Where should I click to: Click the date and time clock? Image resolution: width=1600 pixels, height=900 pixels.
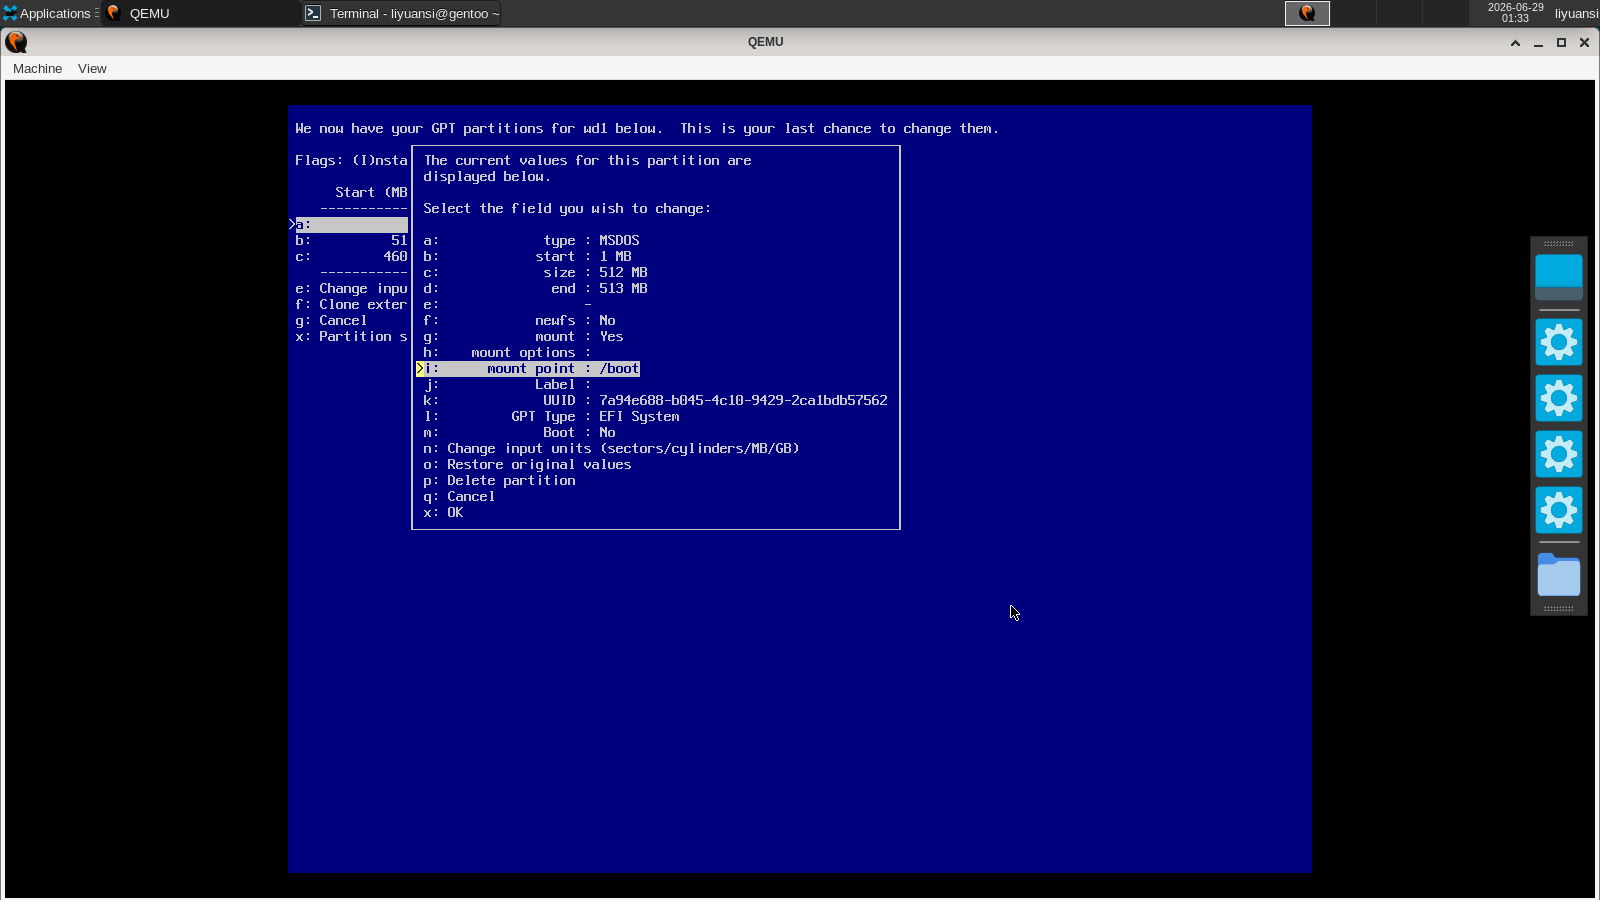[1515, 13]
